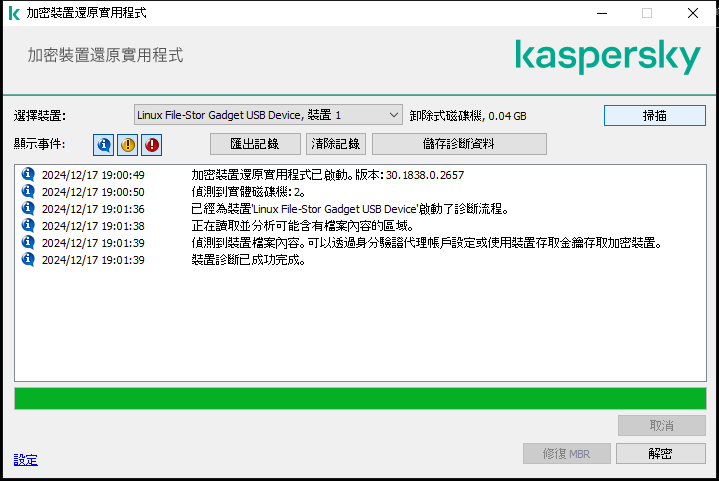Image resolution: width=719 pixels, height=481 pixels.
Task: Click the 儲存診斷資料 save diagnostics button
Action: click(x=459, y=144)
